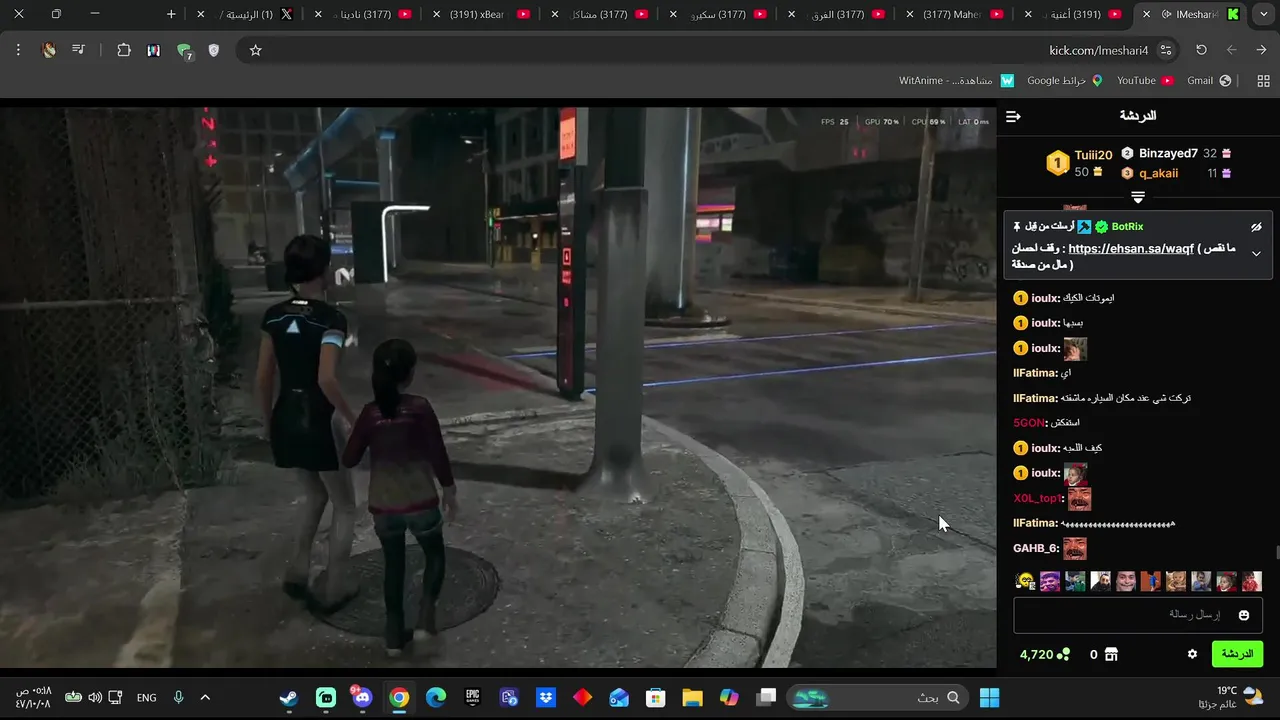The image size is (1280, 720).
Task: Open Dropbox from the taskbar
Action: [546, 697]
